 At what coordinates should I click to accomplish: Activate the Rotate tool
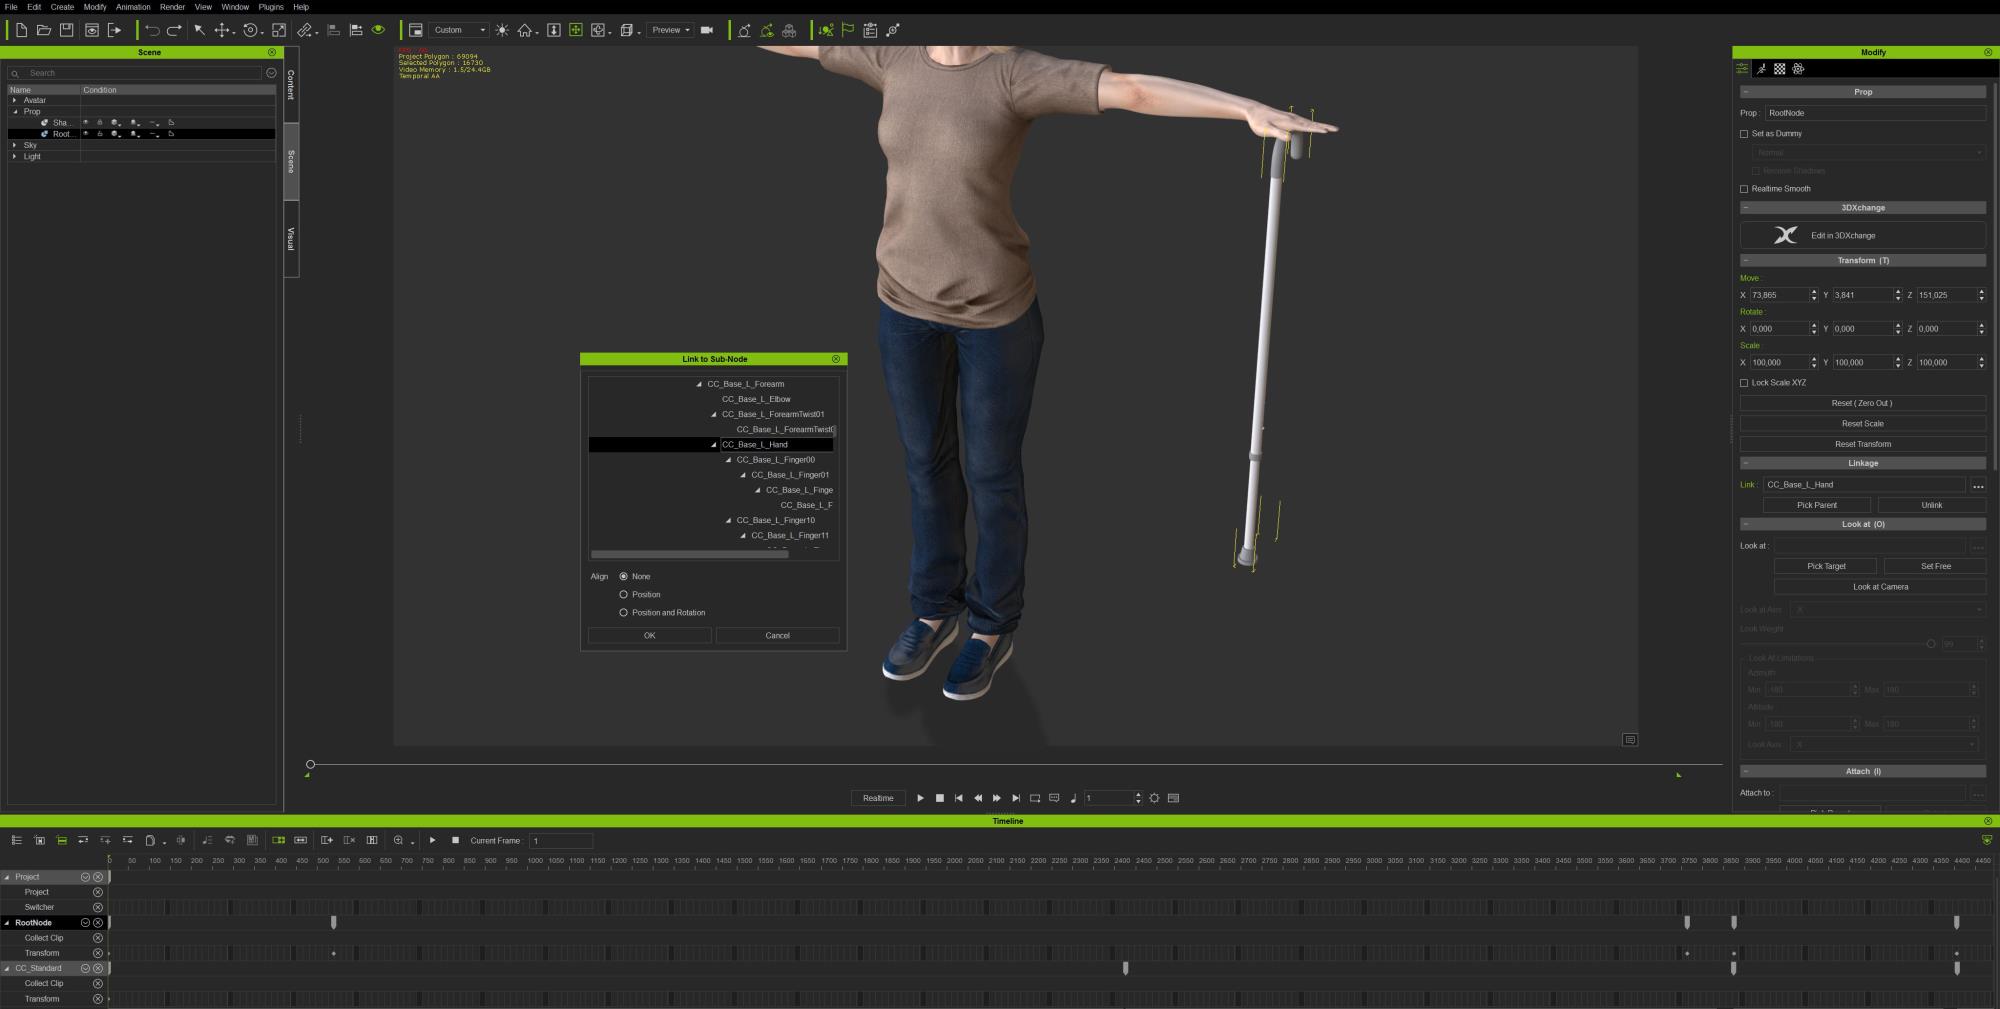click(x=251, y=30)
